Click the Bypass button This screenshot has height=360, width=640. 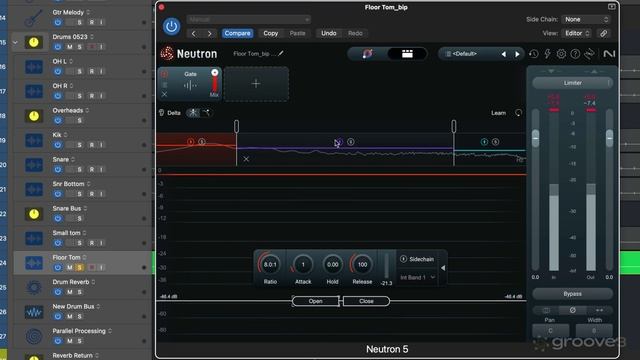pos(572,294)
